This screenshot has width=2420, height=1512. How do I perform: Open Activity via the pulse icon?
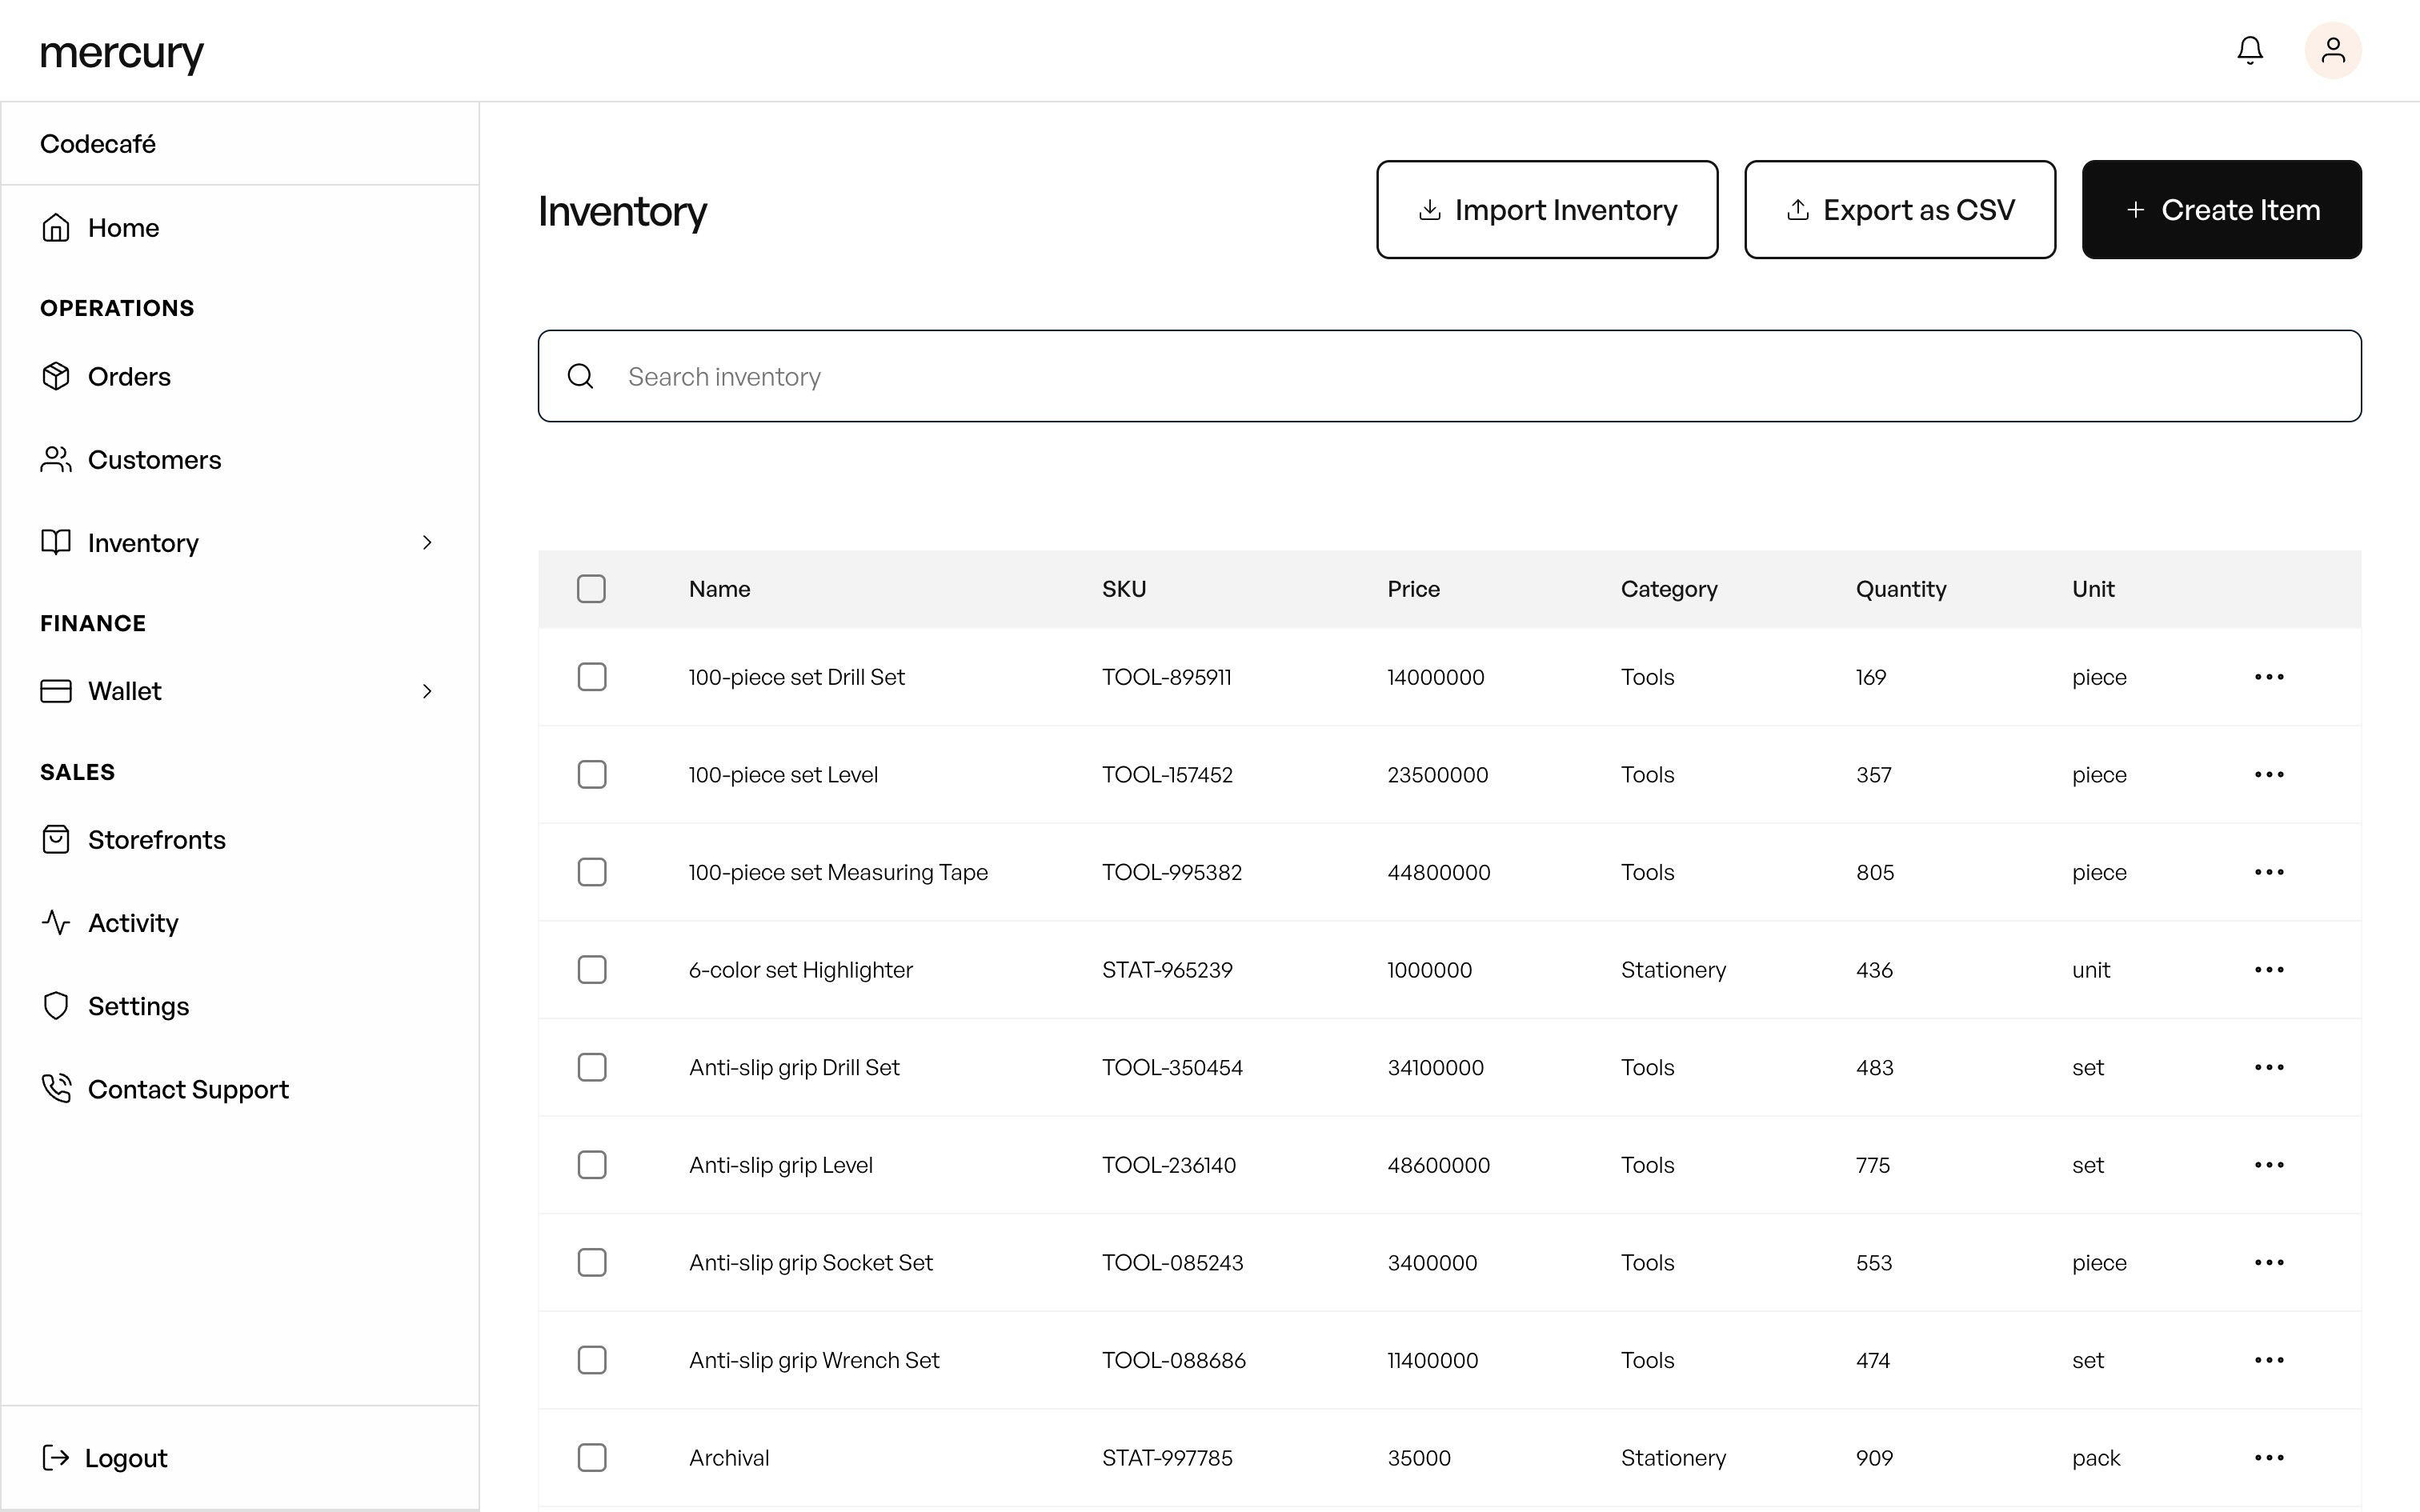56,922
